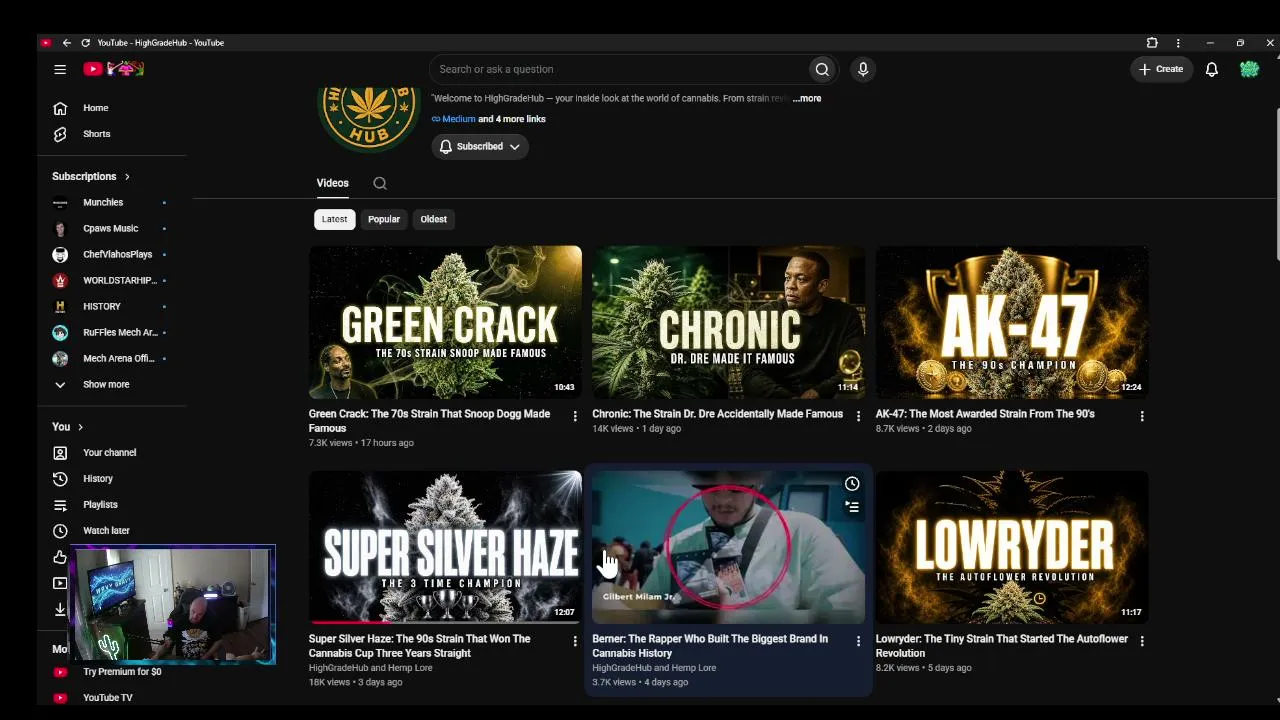Image resolution: width=1280 pixels, height=720 pixels.
Task: Click the Create button
Action: pos(1161,69)
